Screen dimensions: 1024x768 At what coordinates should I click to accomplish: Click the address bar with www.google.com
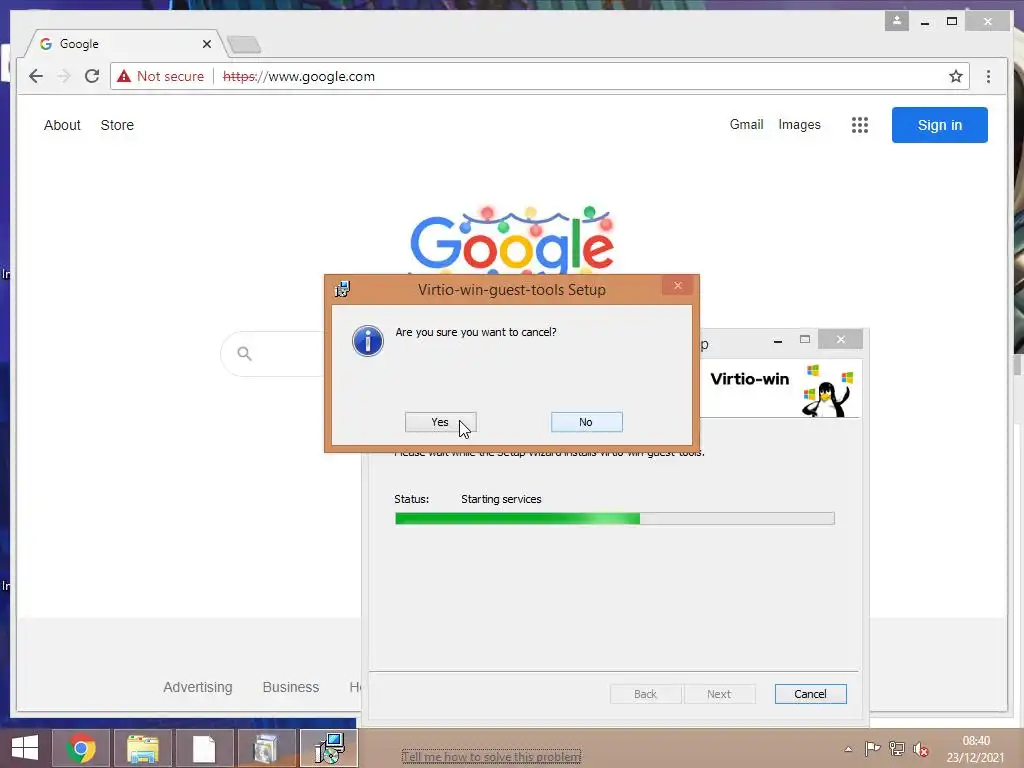(539, 76)
